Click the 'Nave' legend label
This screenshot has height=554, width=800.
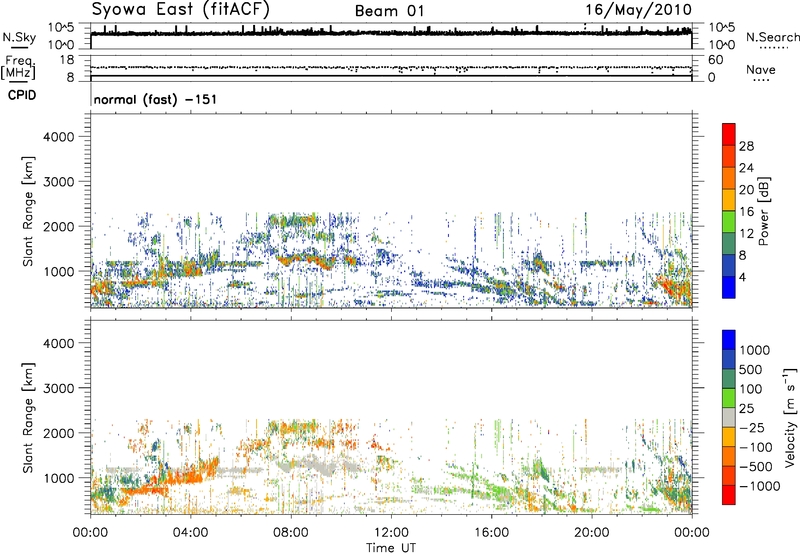point(761,69)
